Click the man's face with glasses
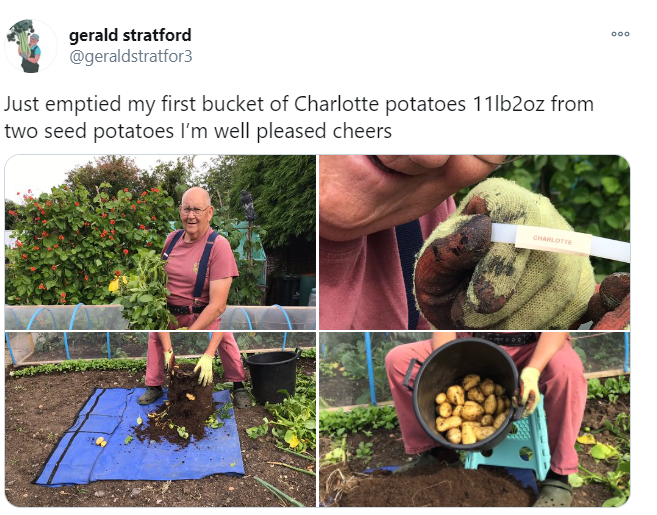Screen dimensions: 657x515 coord(195,210)
